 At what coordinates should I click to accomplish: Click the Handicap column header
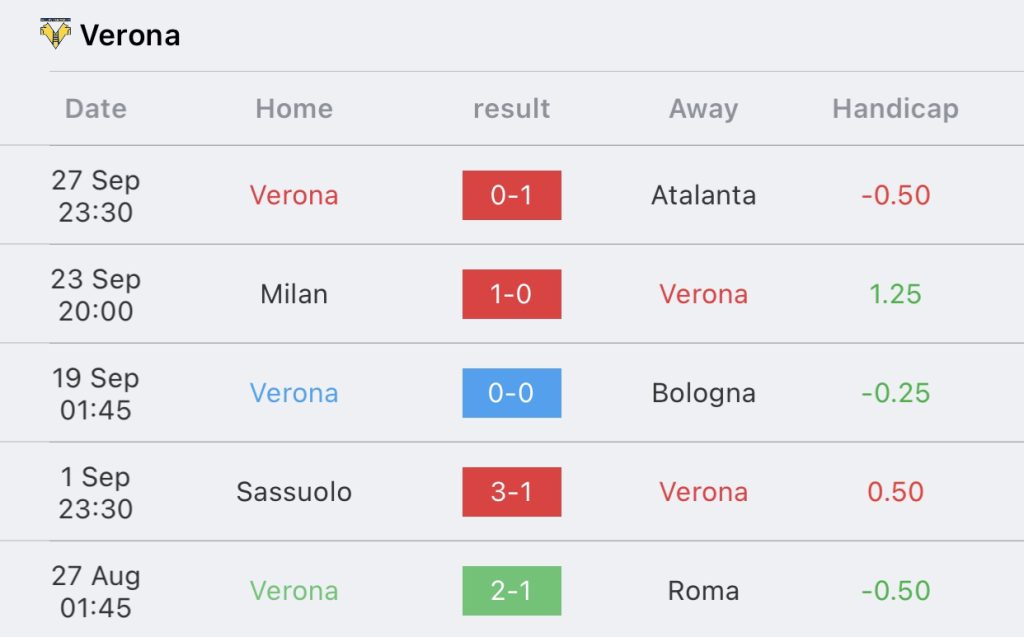[895, 108]
